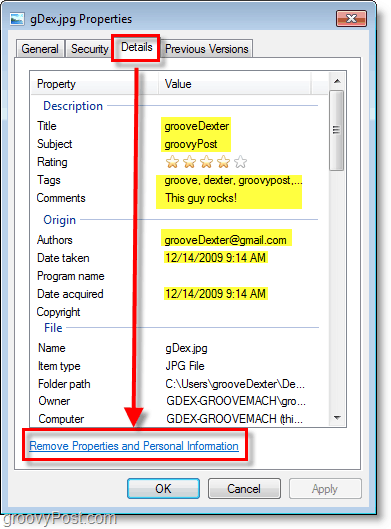The width and height of the screenshot is (391, 529).
Task: Select the Date taken property label
Action: (x=63, y=258)
